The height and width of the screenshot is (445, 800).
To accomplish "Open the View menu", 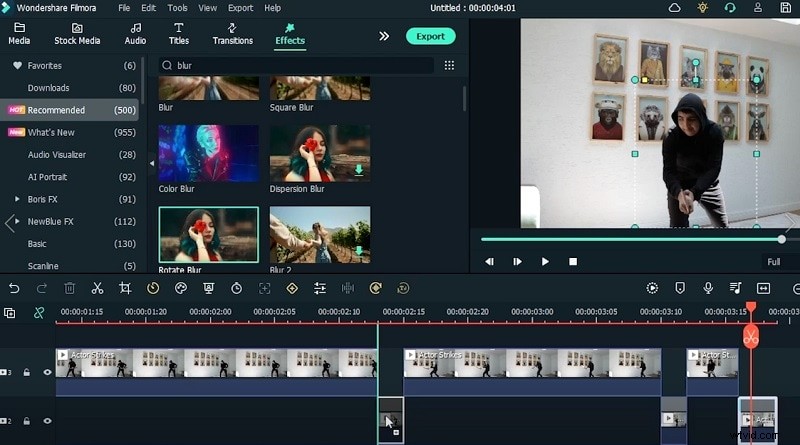I will [x=207, y=8].
